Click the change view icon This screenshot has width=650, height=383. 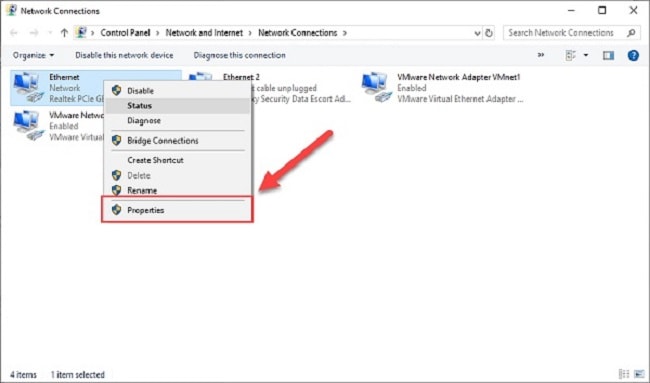pyautogui.click(x=571, y=55)
